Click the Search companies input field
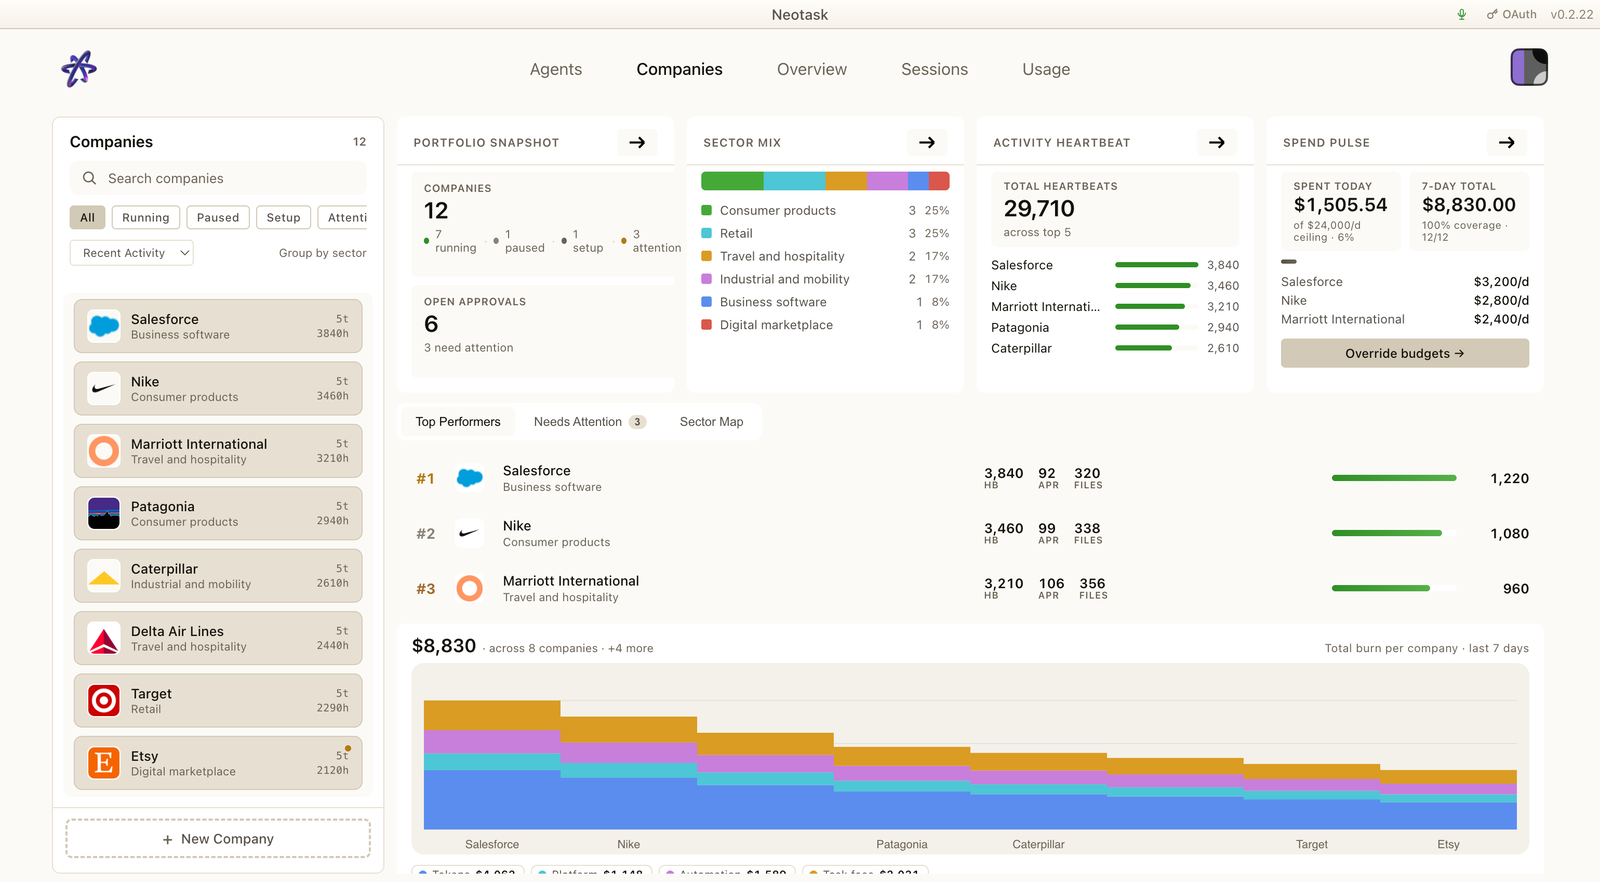The image size is (1600, 882). (x=218, y=178)
